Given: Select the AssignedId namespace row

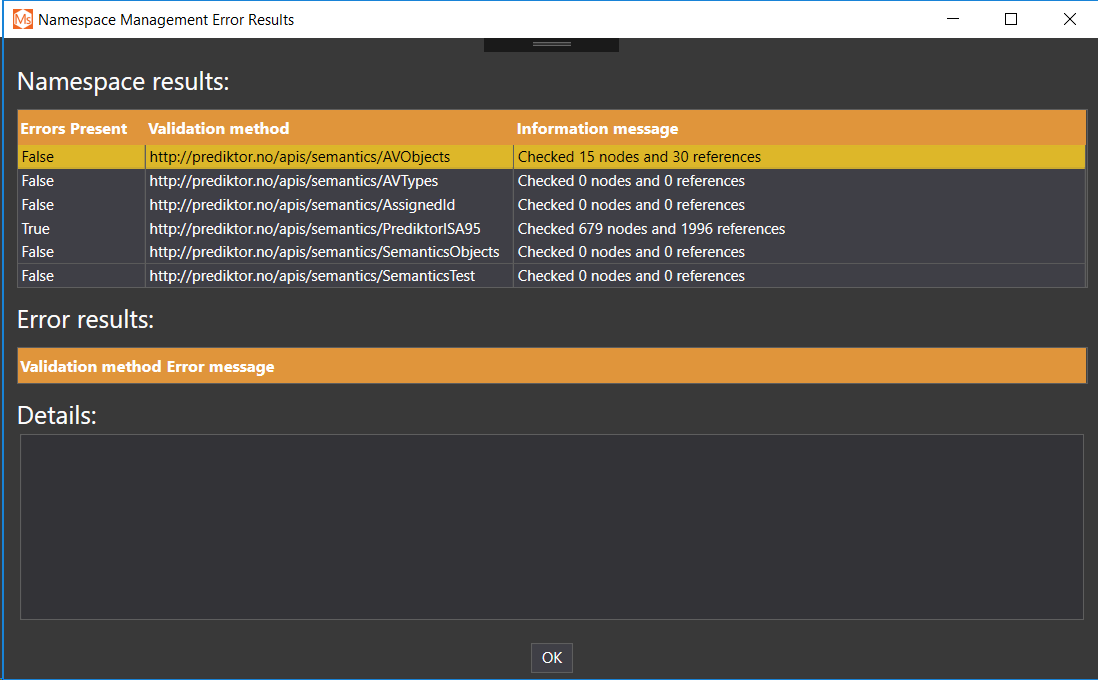Looking at the screenshot, I should (302, 205).
